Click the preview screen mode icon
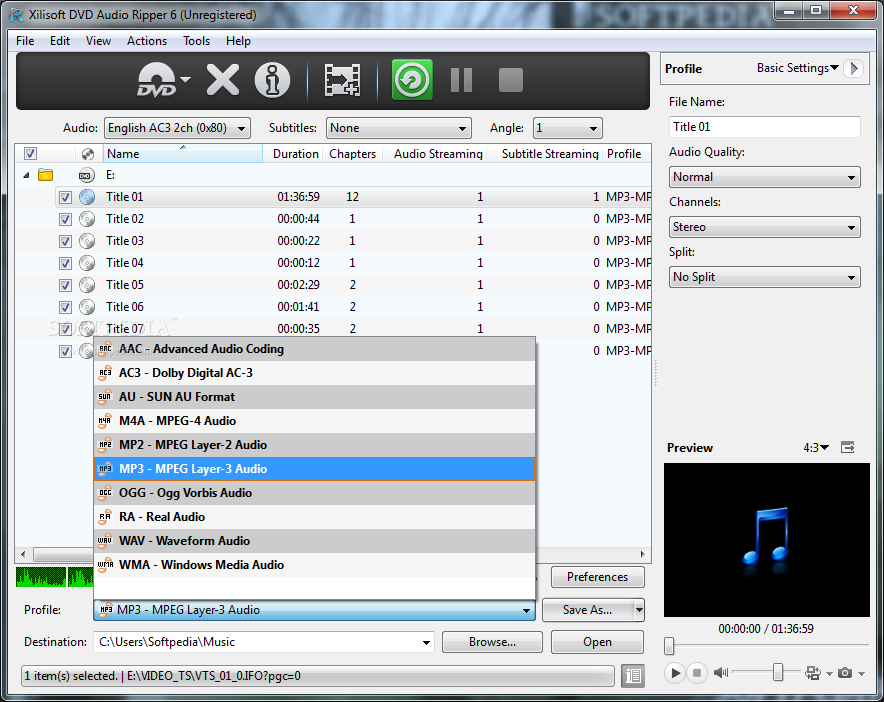 812,673
